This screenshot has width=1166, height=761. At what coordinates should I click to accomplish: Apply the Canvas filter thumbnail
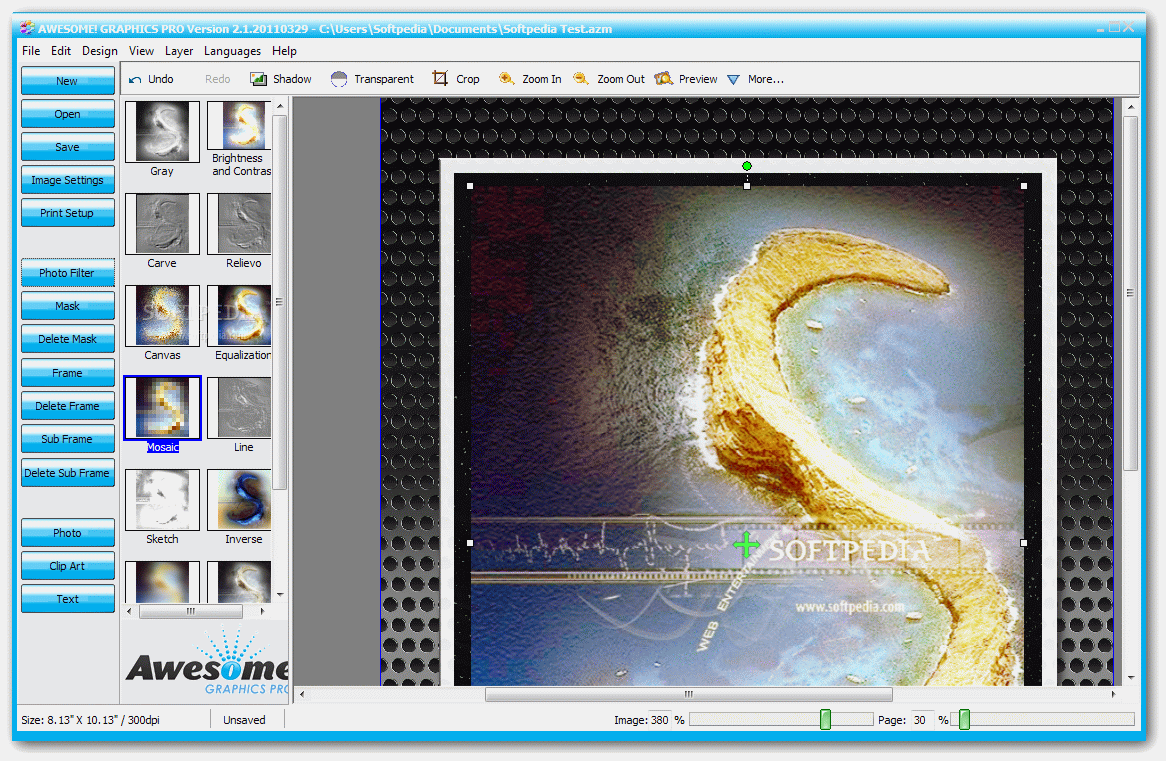162,316
